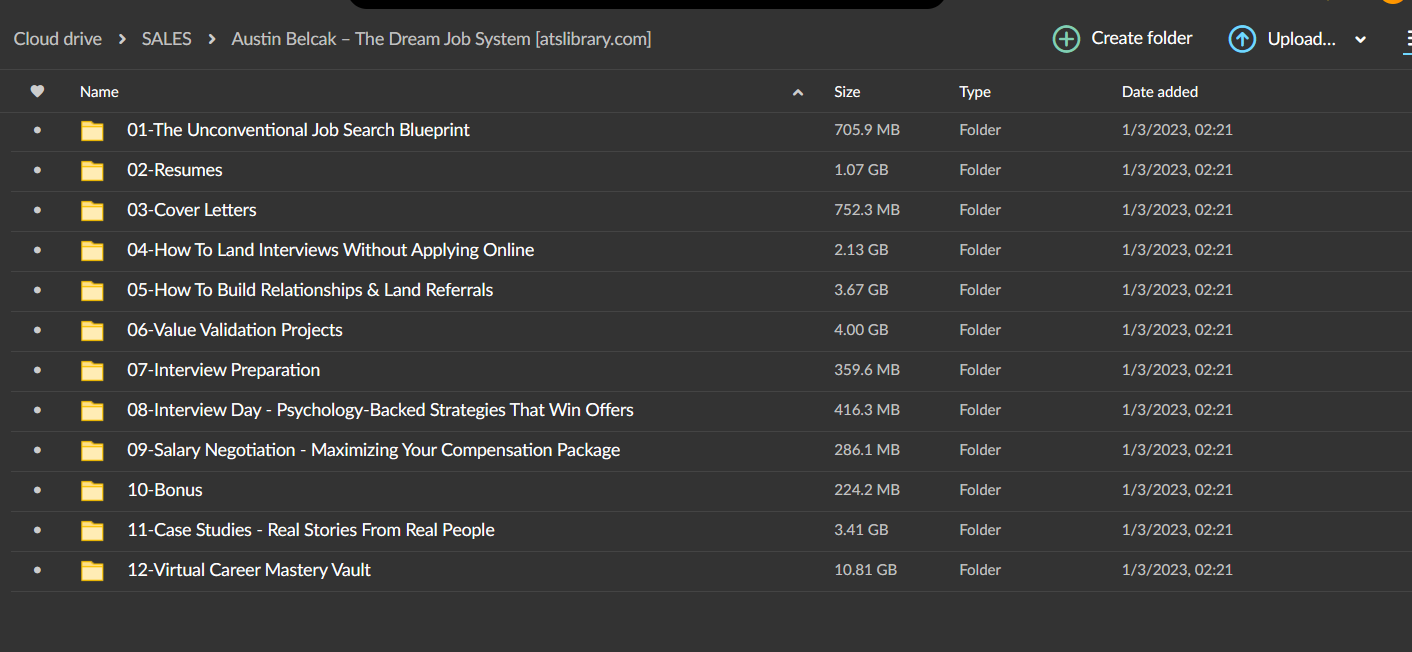Click folder icon beside 12-Virtual Career Mastery Vault
This screenshot has width=1412, height=652.
(x=92, y=570)
